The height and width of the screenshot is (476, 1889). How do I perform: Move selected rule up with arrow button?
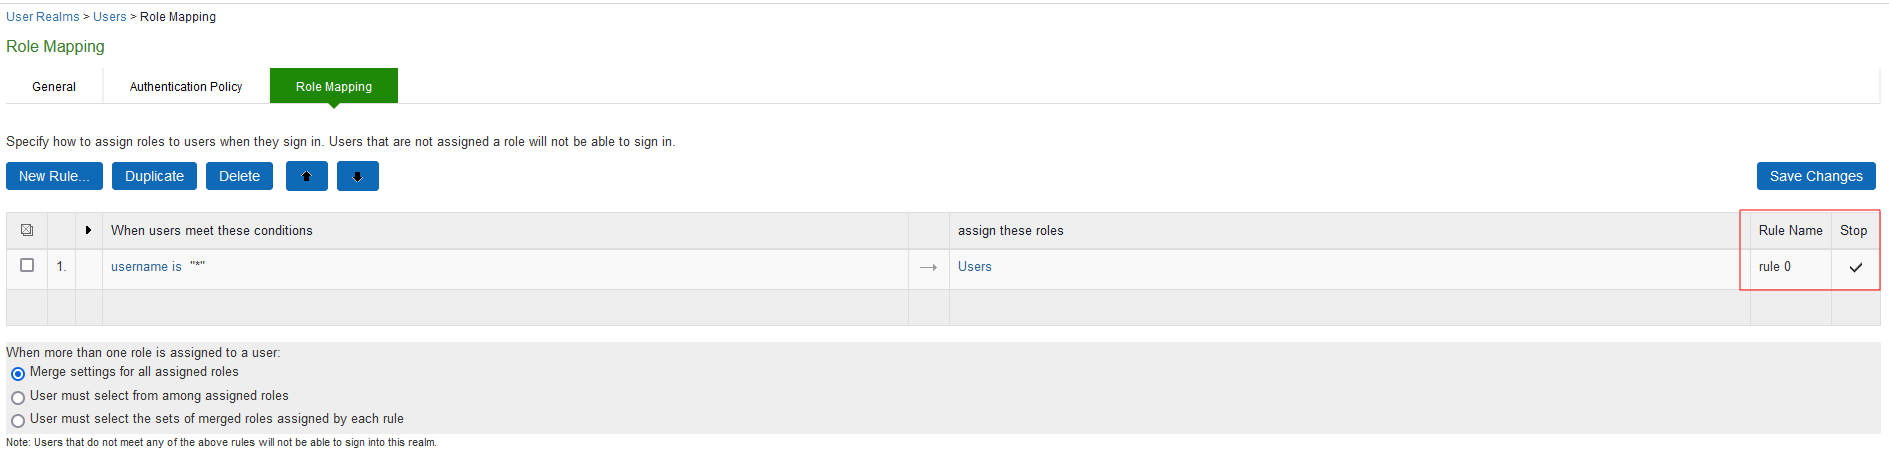click(x=307, y=176)
